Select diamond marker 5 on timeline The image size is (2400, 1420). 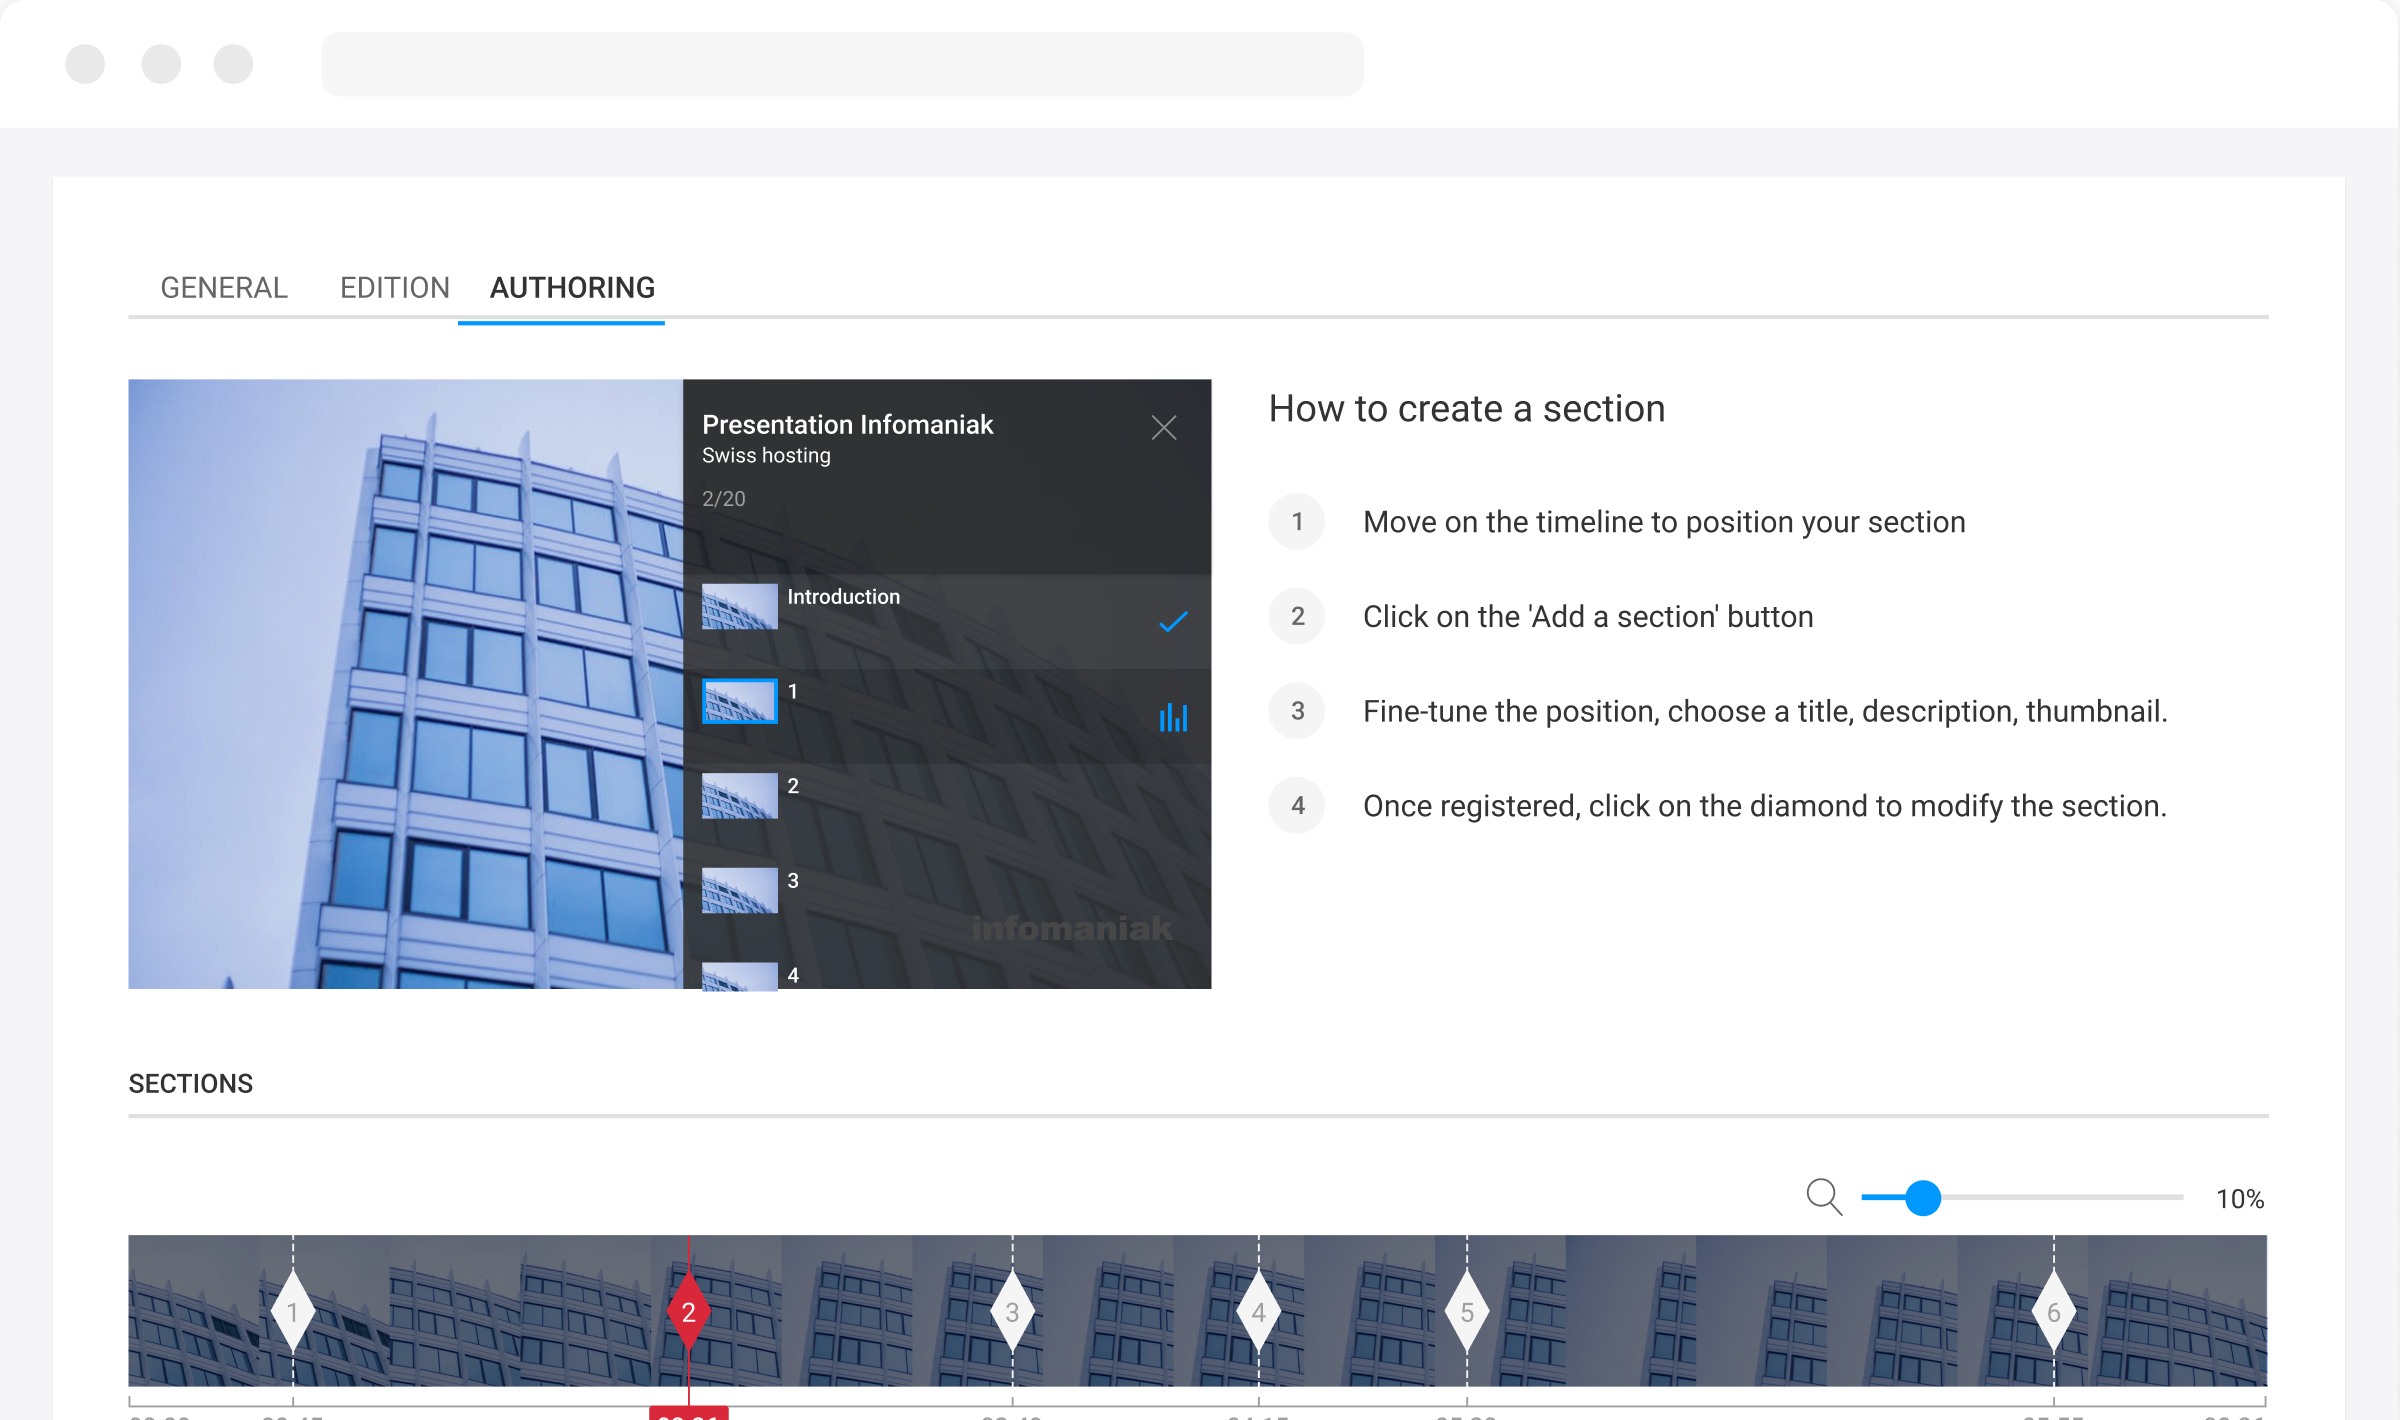pyautogui.click(x=1466, y=1311)
